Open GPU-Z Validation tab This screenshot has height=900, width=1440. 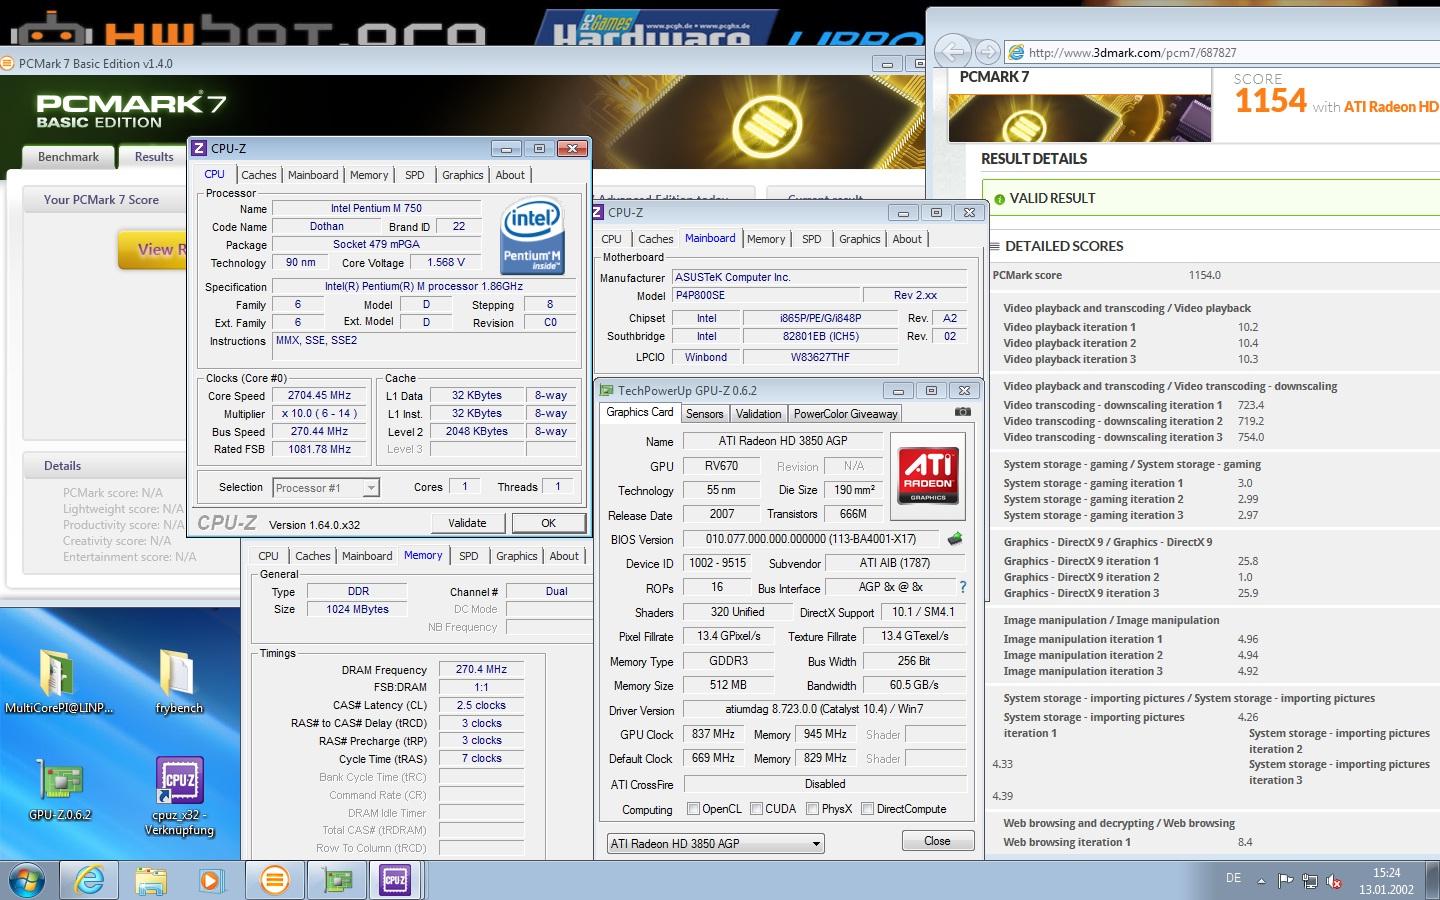click(x=758, y=413)
